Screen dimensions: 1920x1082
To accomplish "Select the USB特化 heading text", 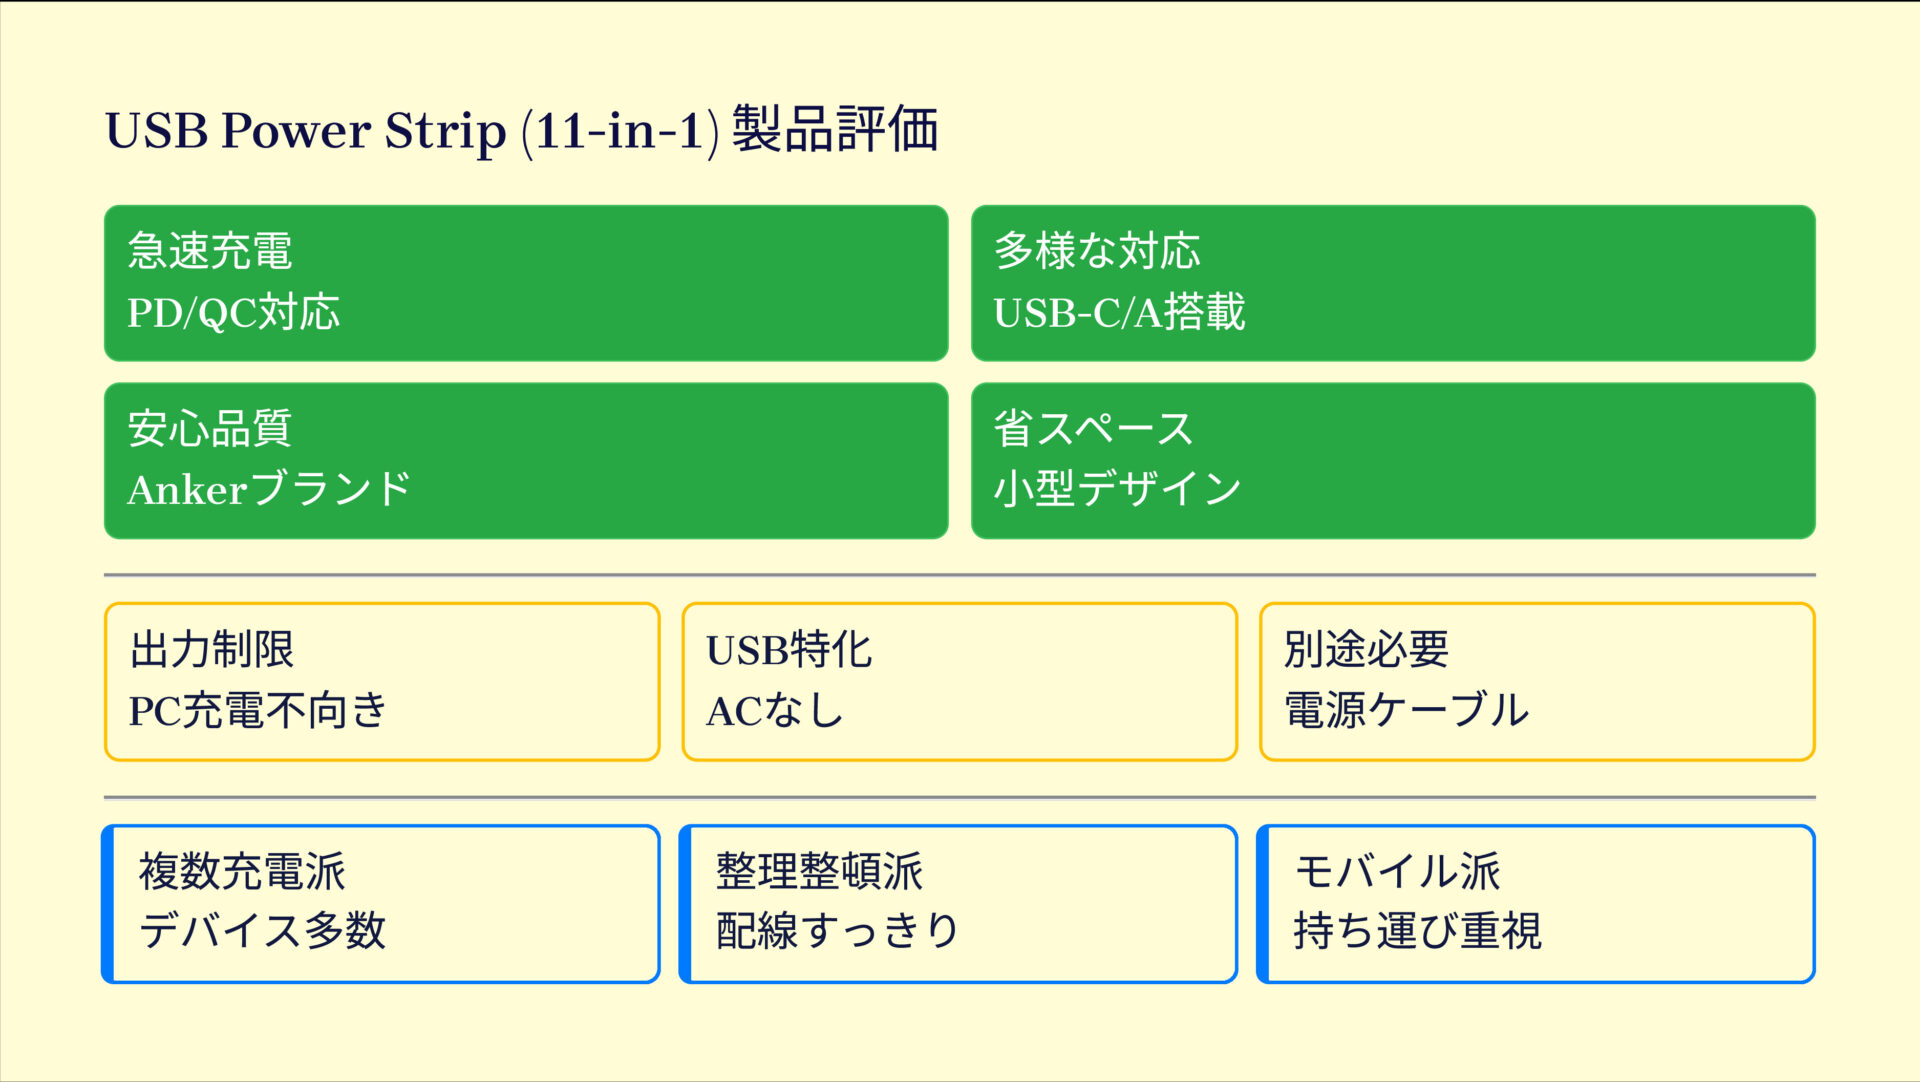I will [x=789, y=650].
